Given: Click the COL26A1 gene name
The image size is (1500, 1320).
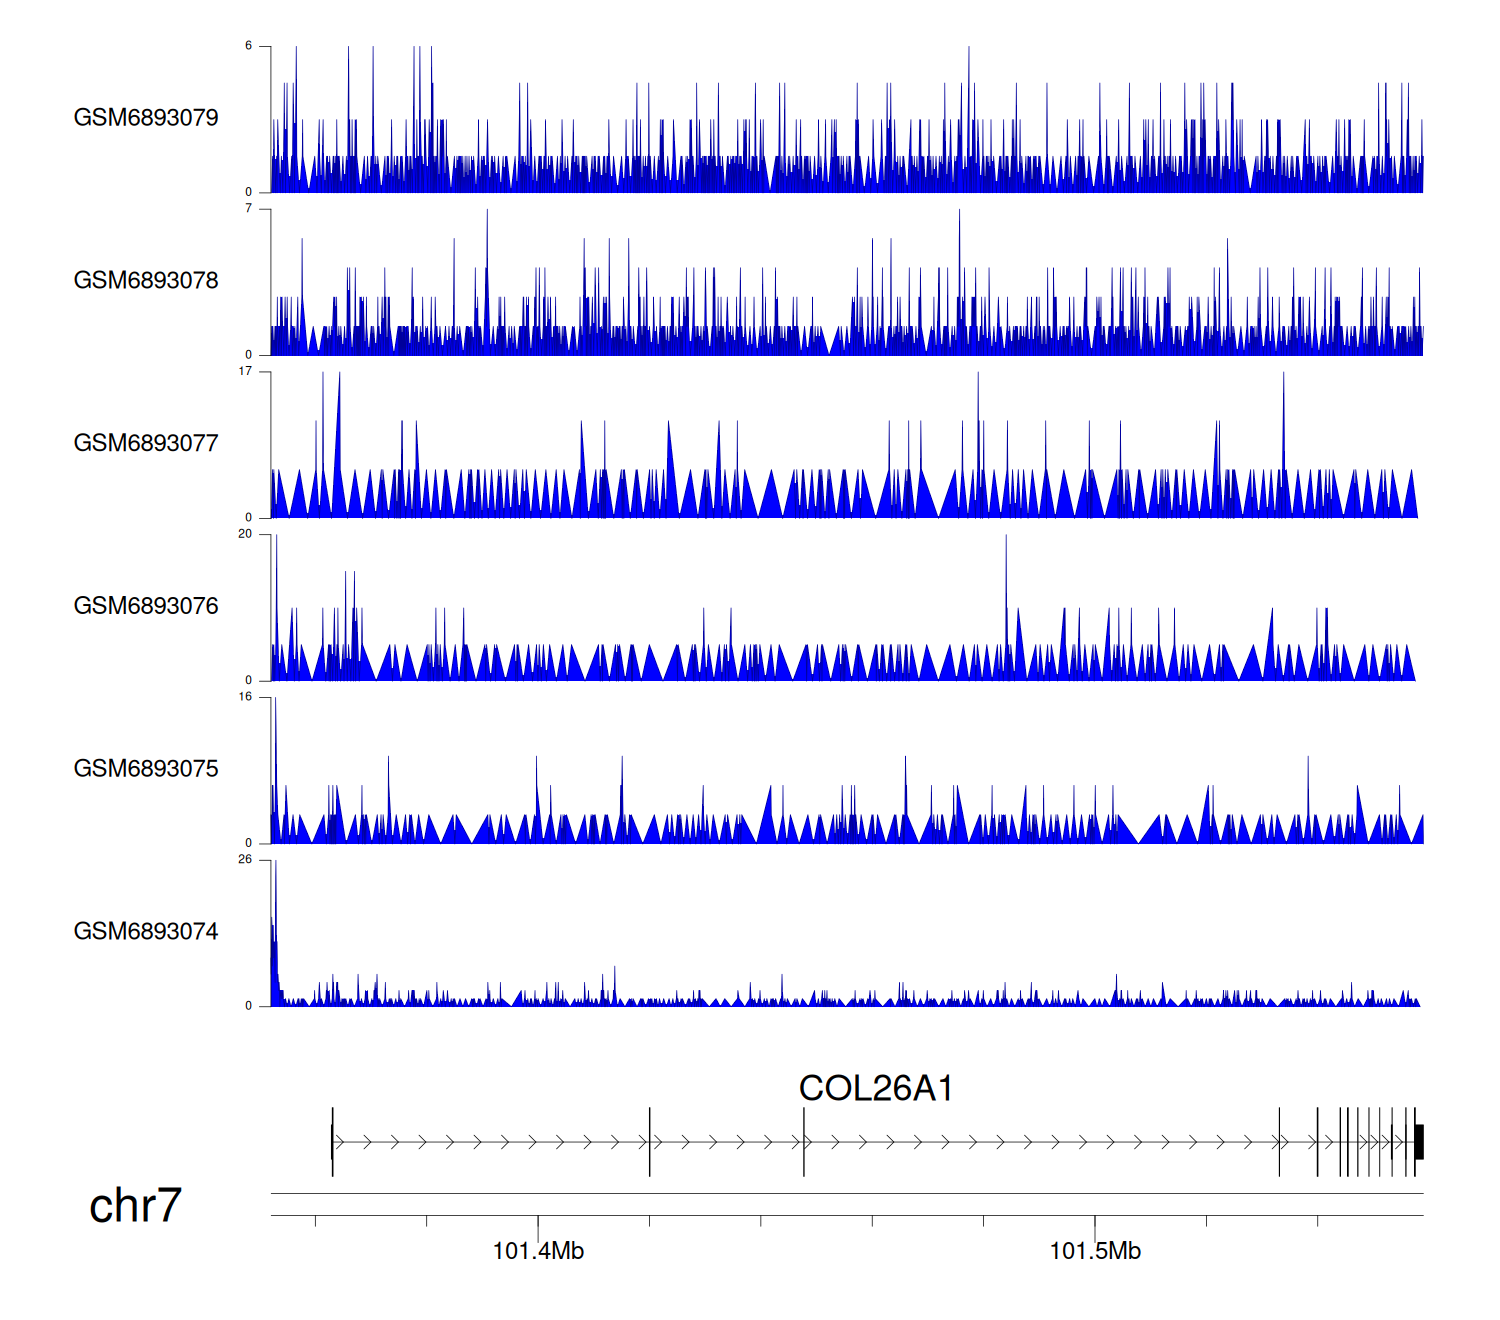Looking at the screenshot, I should click(x=875, y=1088).
